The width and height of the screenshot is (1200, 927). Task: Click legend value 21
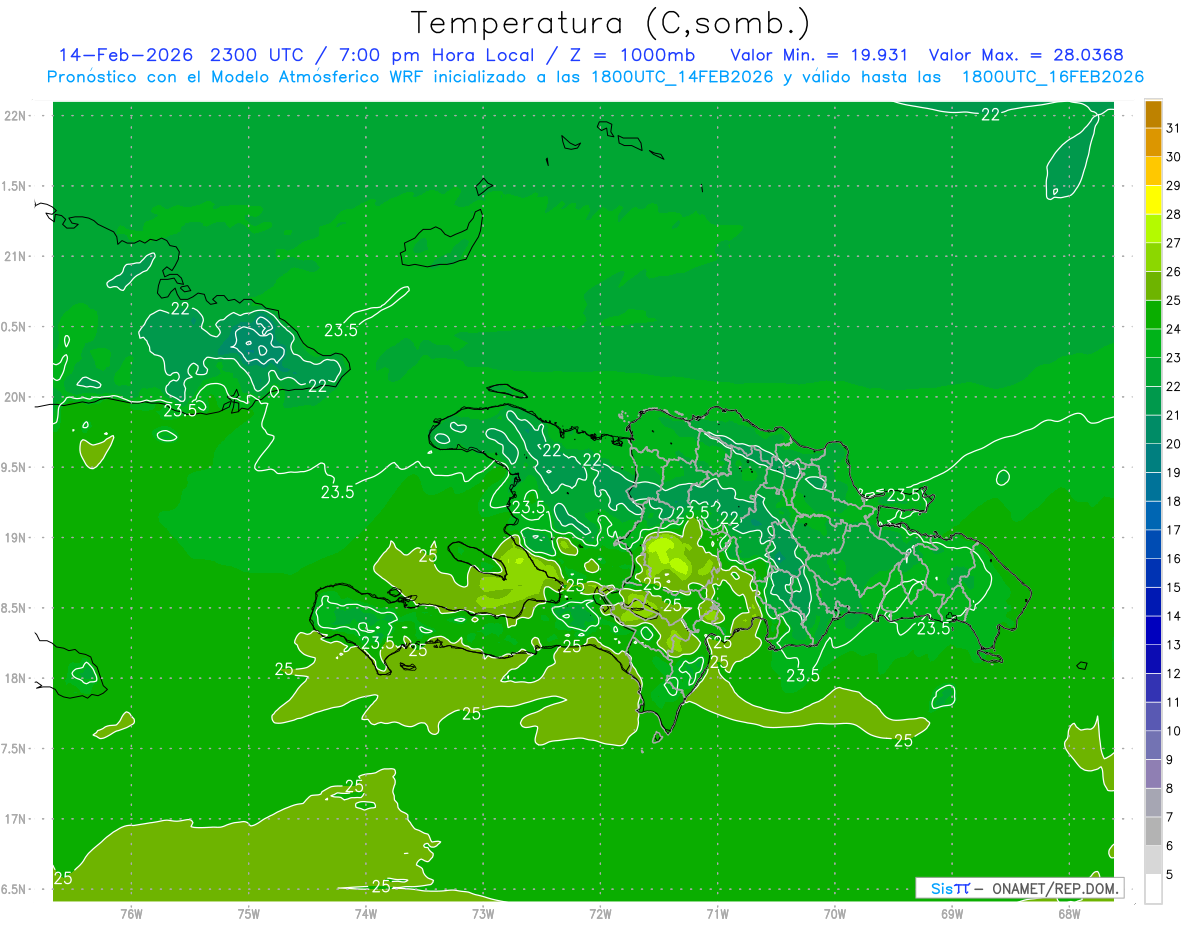1173,415
